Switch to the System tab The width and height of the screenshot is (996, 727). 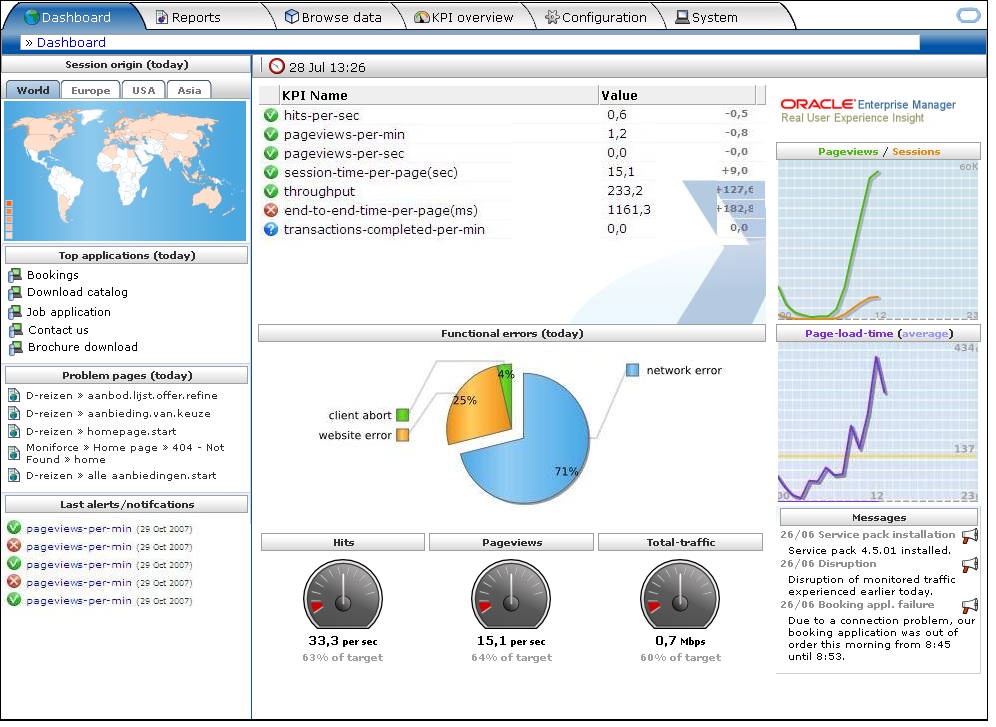click(x=706, y=17)
